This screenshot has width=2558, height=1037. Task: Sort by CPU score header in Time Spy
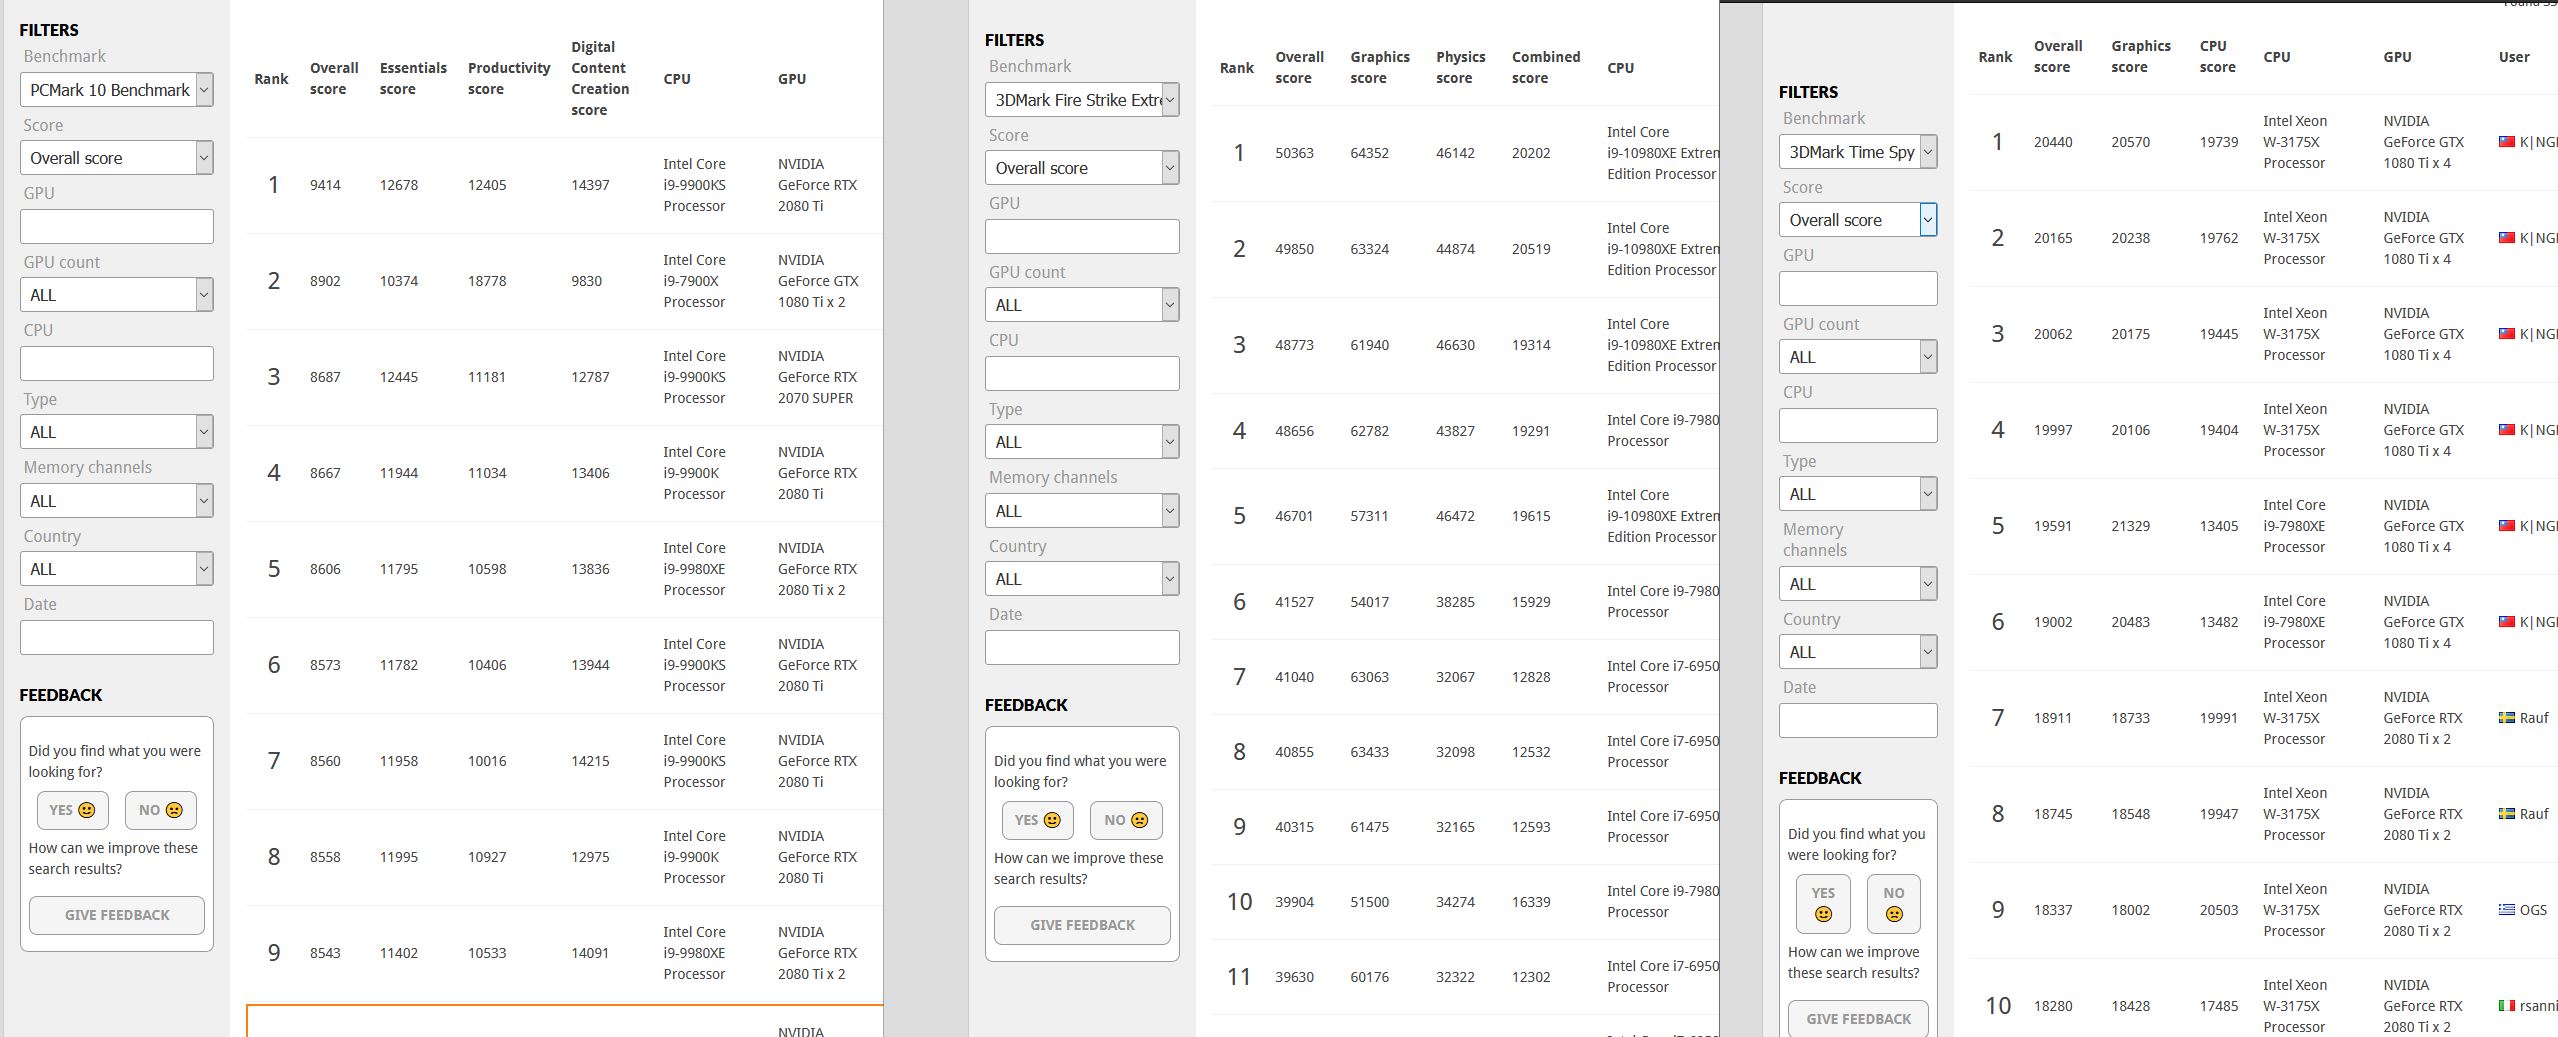pos(2217,57)
